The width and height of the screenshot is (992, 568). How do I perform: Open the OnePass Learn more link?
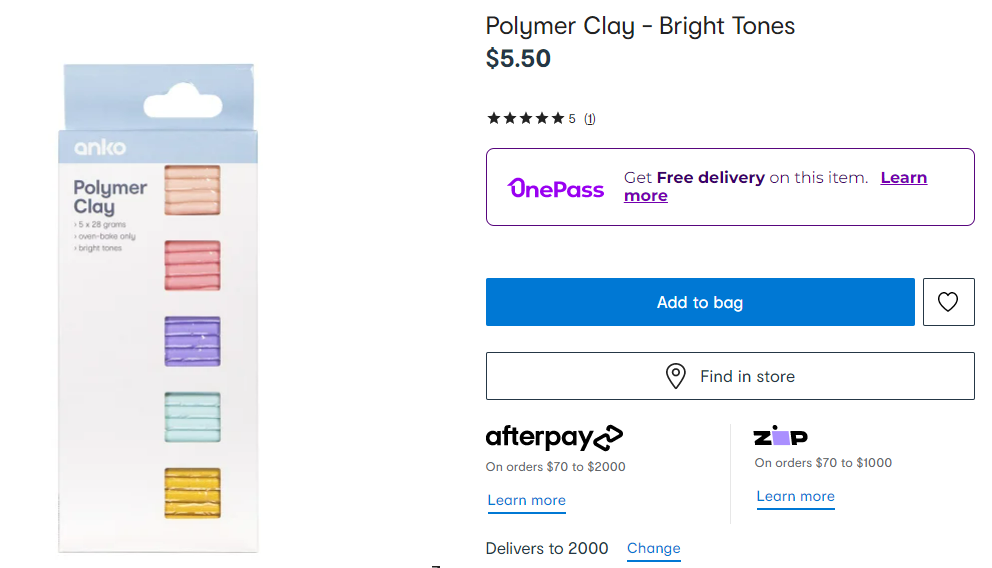click(903, 178)
